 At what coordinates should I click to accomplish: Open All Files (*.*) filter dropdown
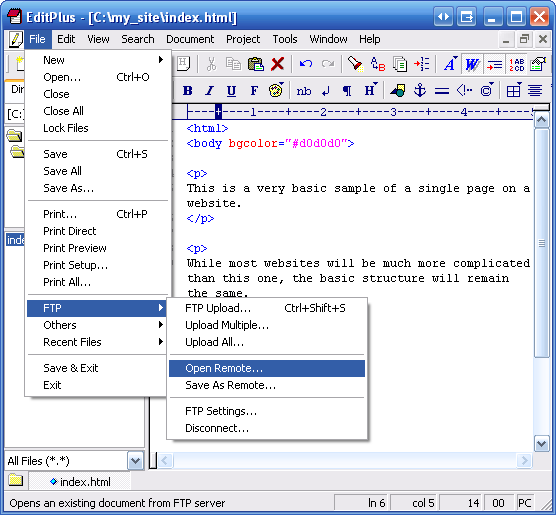click(x=135, y=461)
